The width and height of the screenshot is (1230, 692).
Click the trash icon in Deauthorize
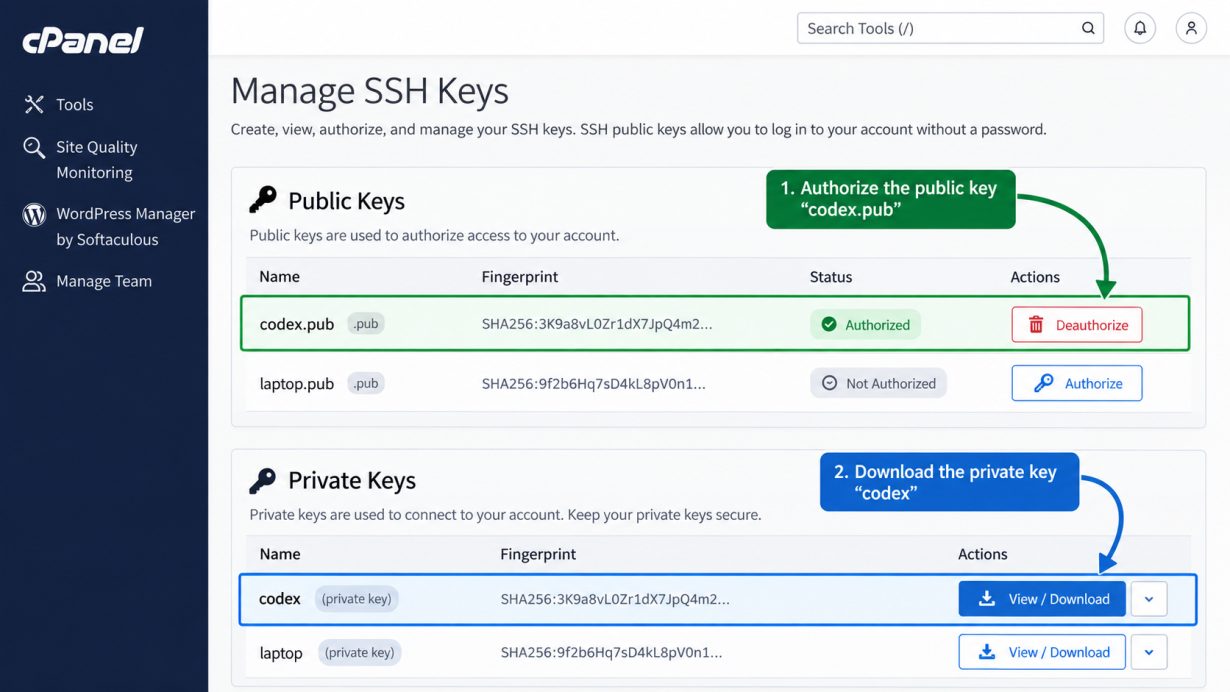coord(1036,325)
